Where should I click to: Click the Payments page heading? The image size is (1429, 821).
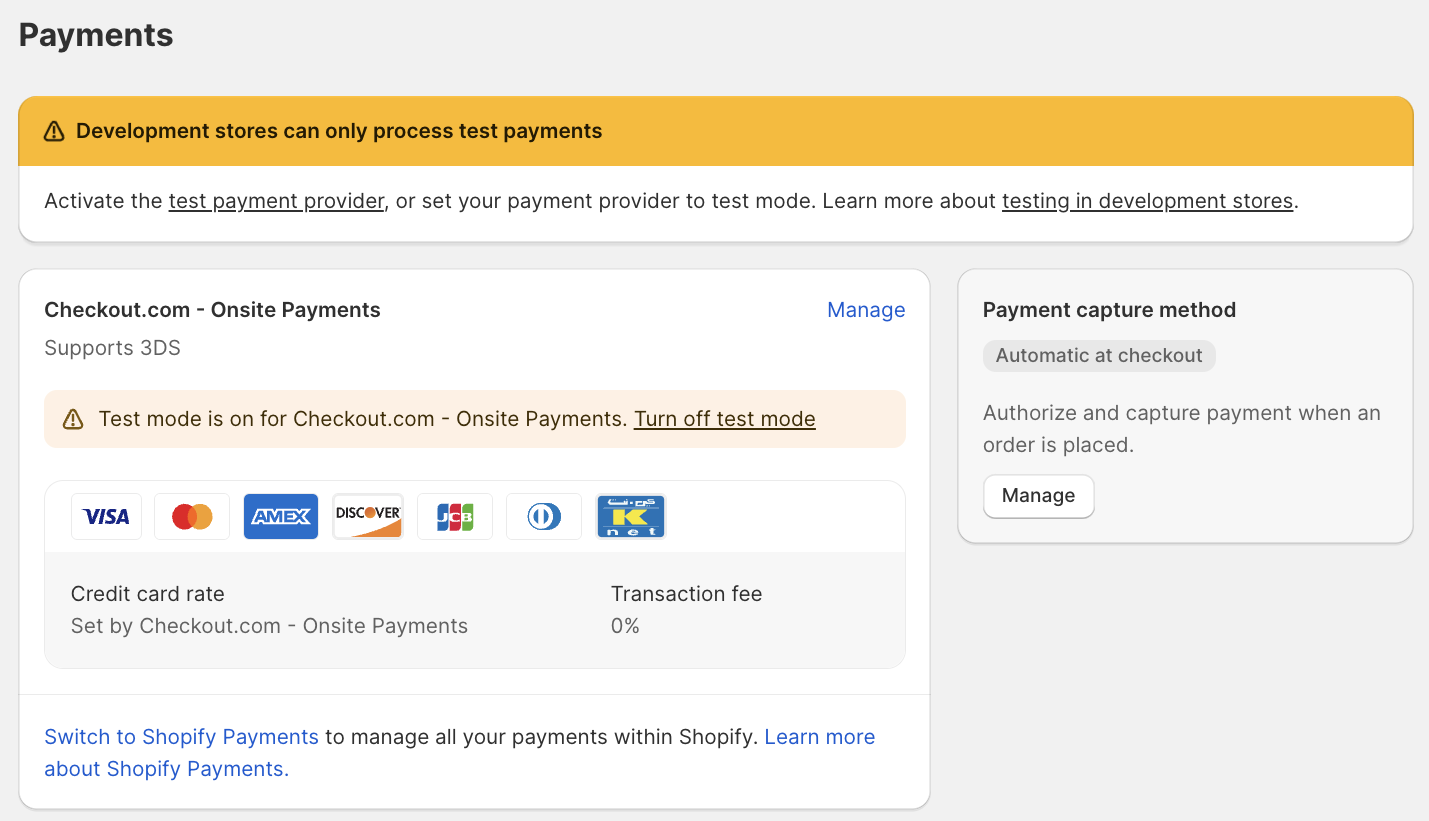click(x=95, y=35)
